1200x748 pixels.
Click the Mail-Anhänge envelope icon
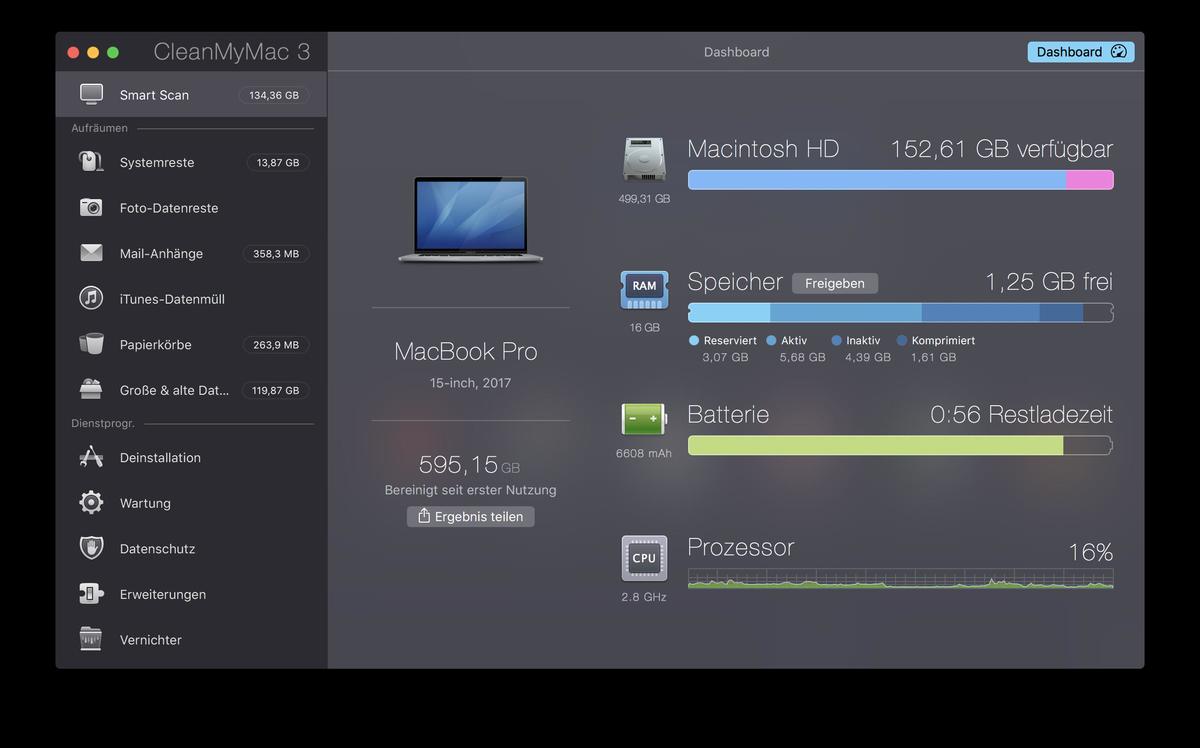click(91, 253)
